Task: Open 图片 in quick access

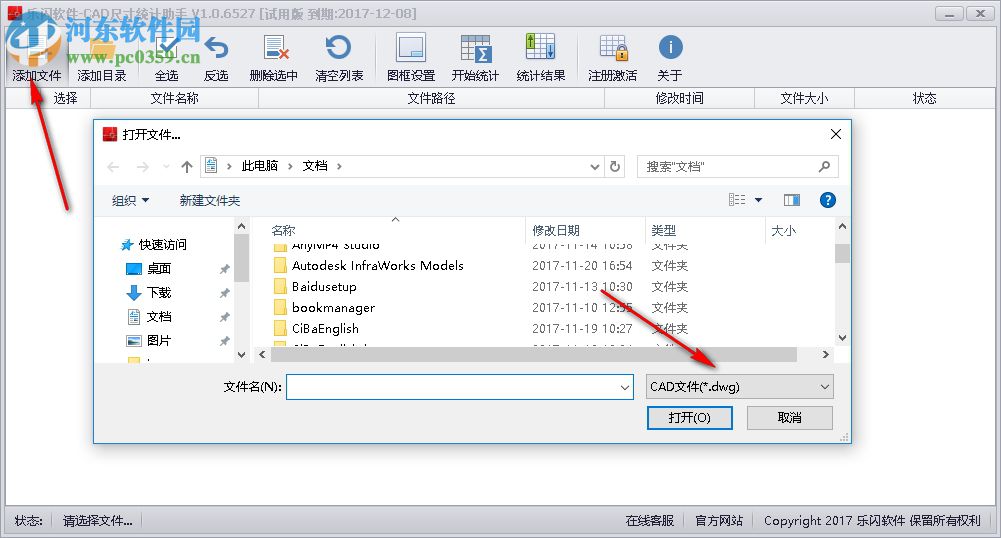Action: (159, 341)
